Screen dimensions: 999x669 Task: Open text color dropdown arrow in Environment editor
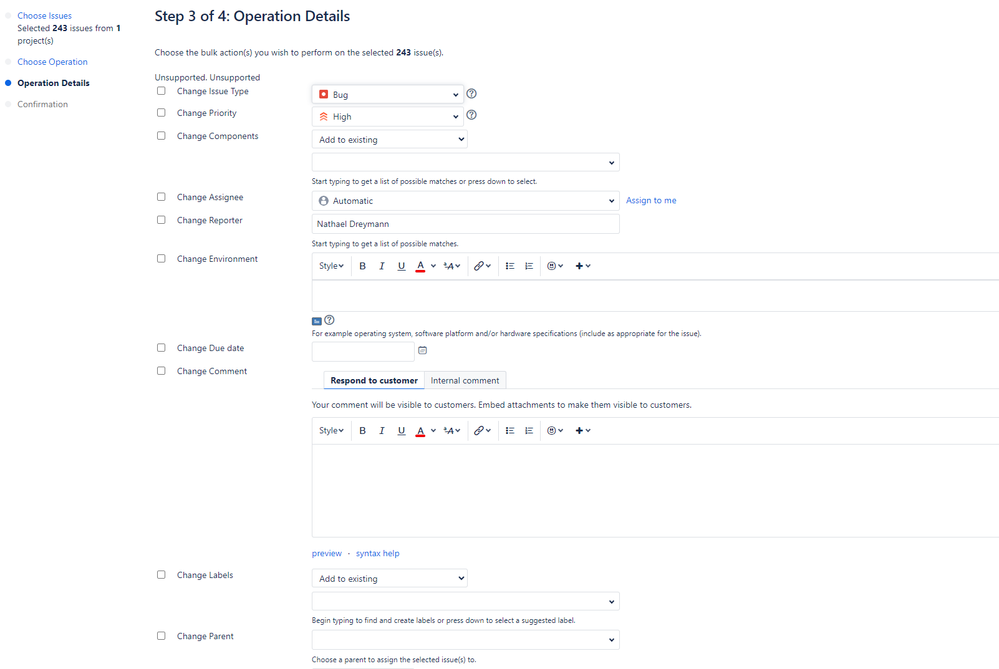[x=433, y=266]
